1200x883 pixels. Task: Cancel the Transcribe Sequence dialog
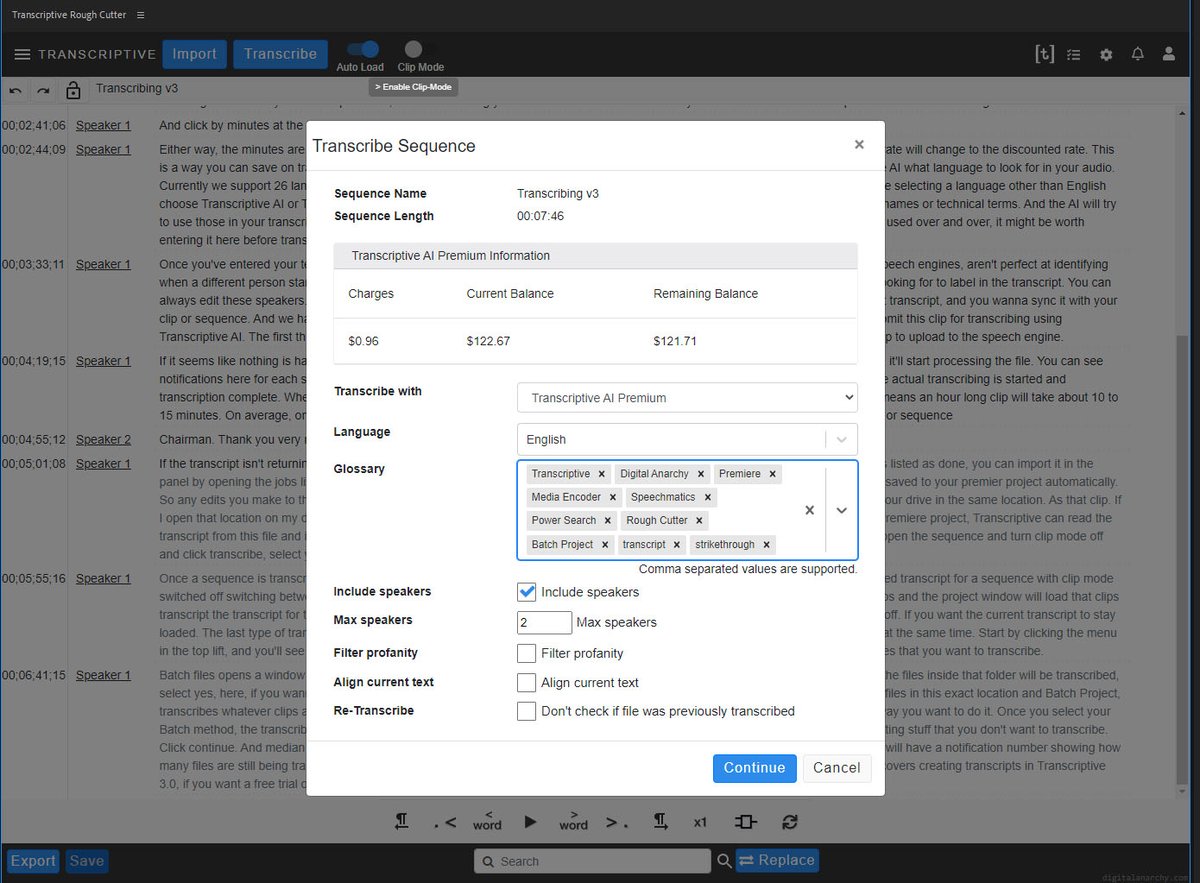tap(837, 768)
